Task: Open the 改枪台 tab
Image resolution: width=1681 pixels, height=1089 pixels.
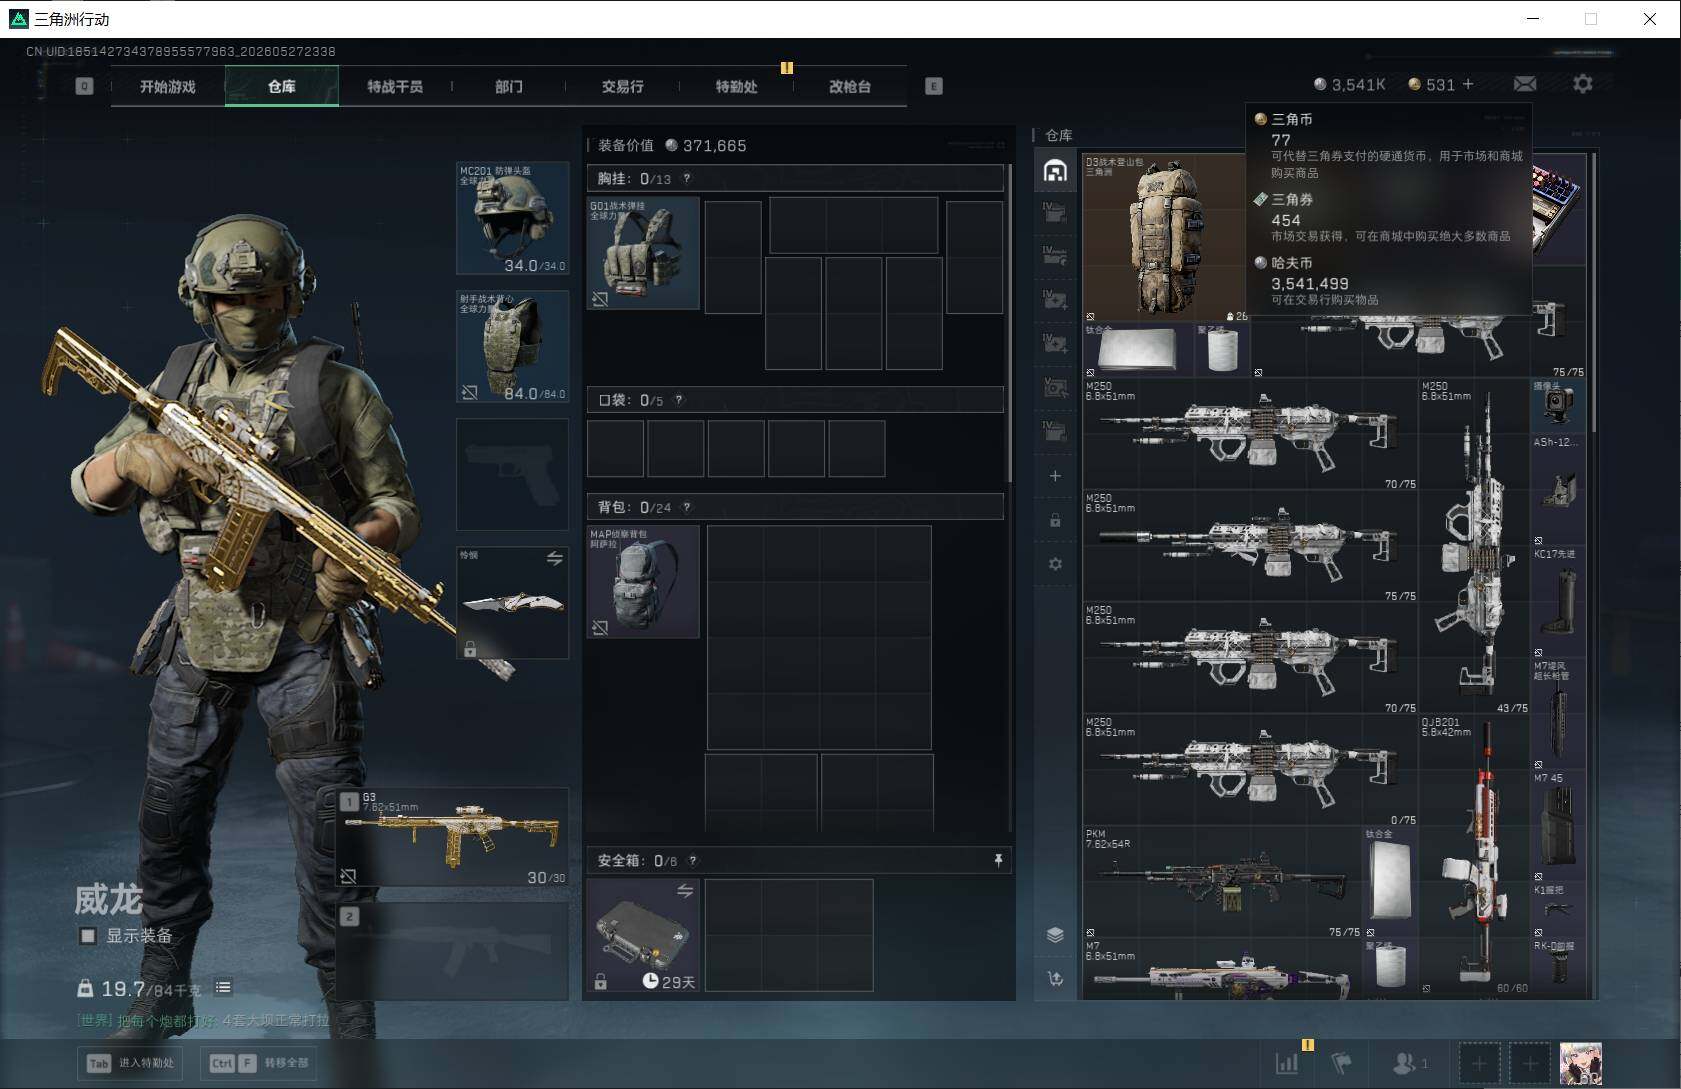Action: tap(850, 86)
